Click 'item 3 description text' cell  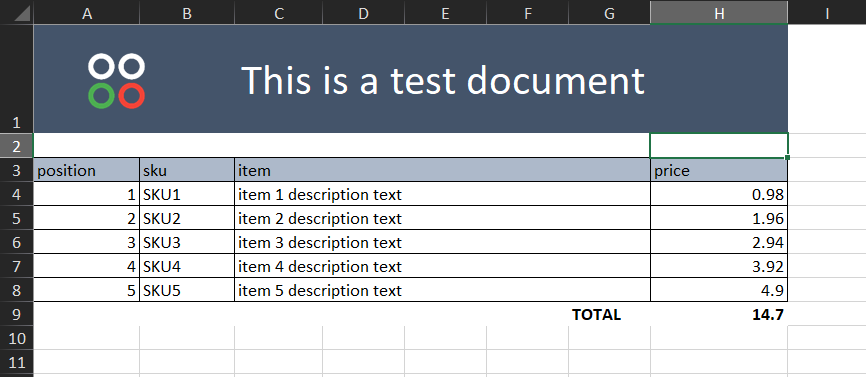442,242
